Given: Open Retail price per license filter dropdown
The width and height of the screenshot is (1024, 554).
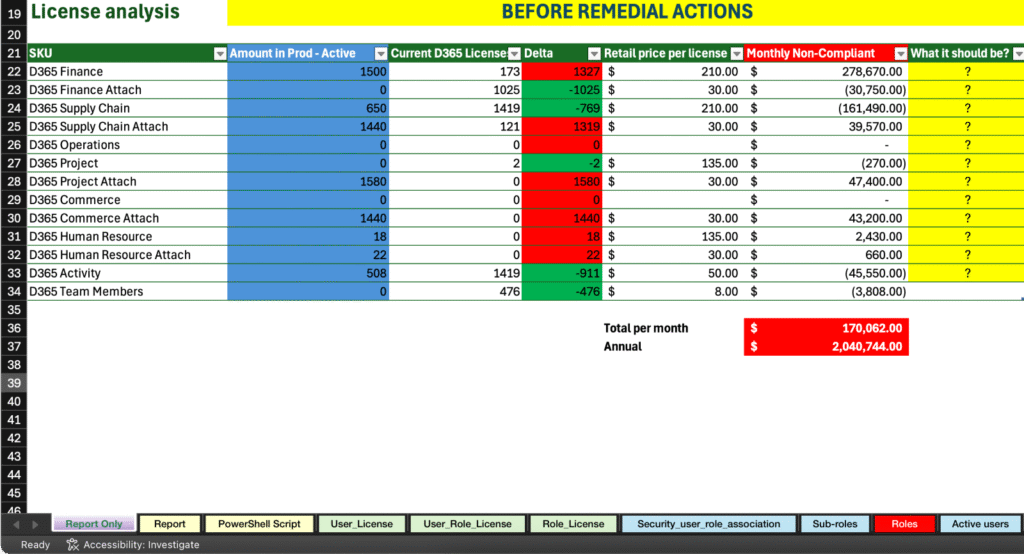Looking at the screenshot, I should click(737, 54).
